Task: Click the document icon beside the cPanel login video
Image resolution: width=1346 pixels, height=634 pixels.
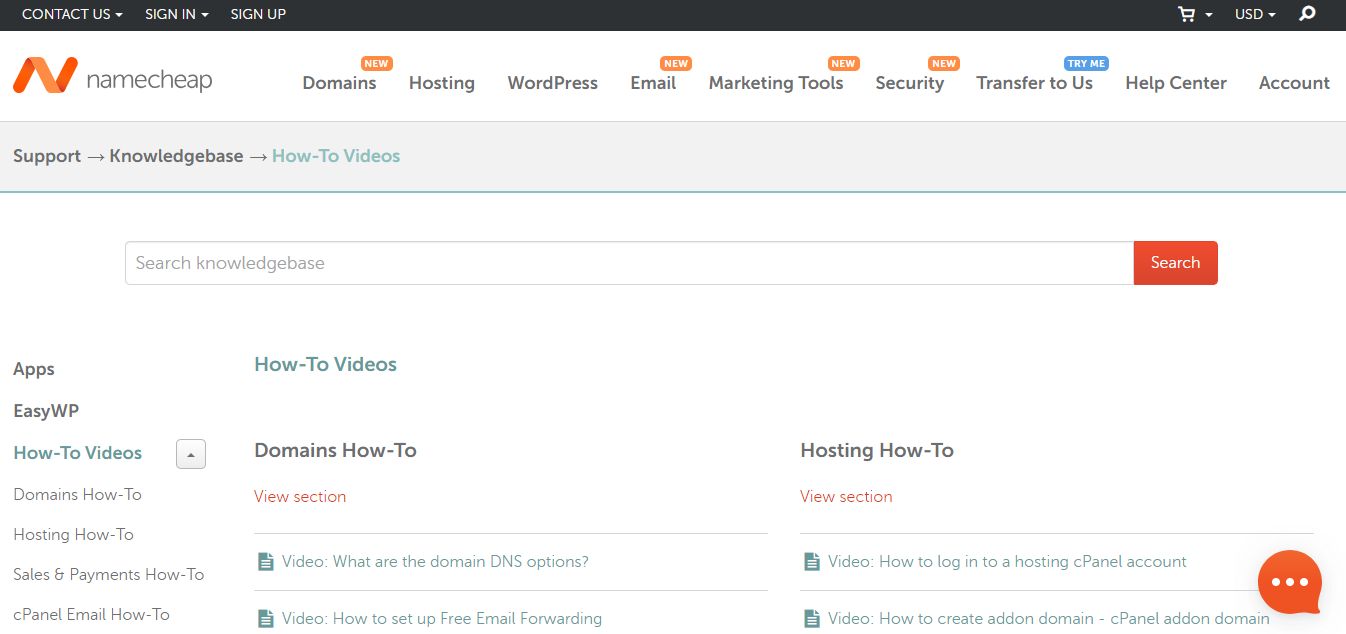Action: (x=811, y=561)
